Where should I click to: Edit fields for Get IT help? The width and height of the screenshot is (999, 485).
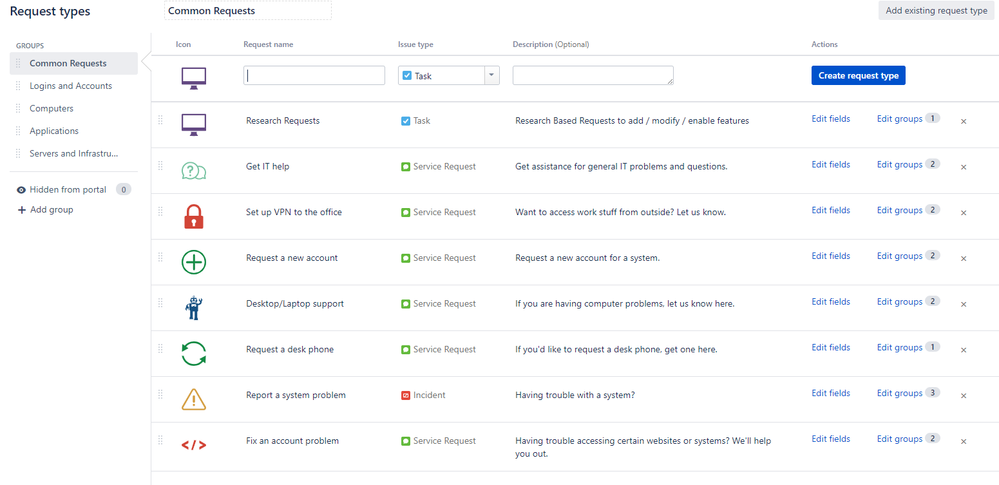tap(831, 165)
